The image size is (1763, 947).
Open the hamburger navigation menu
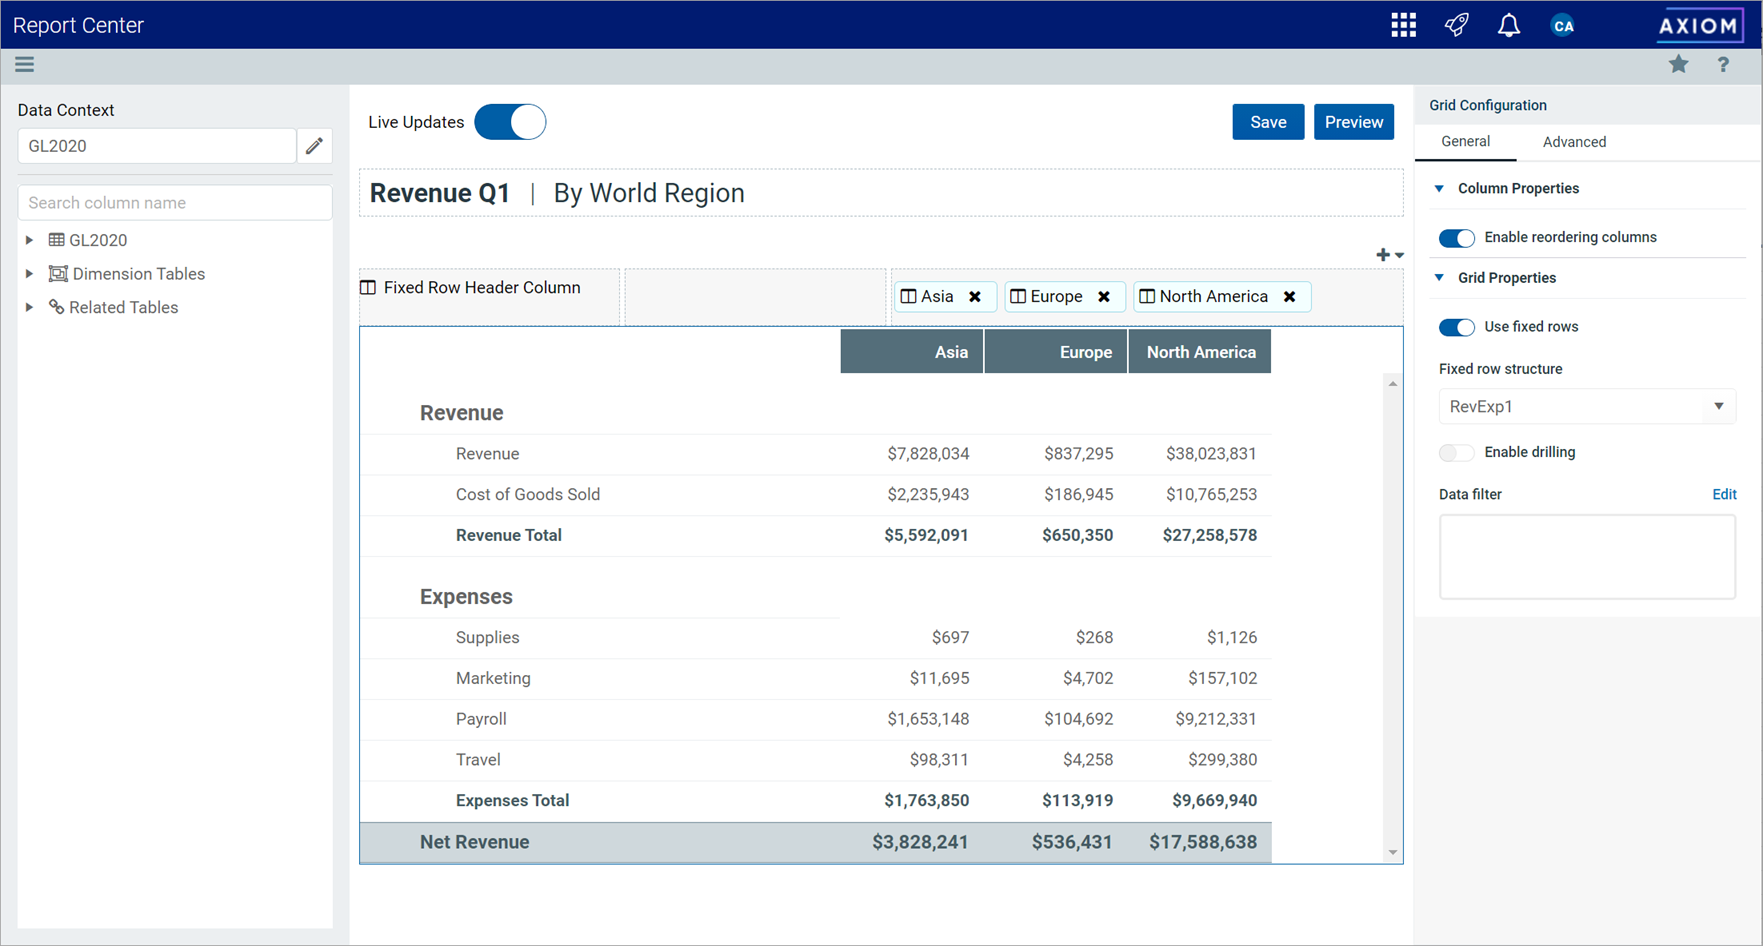tap(25, 65)
